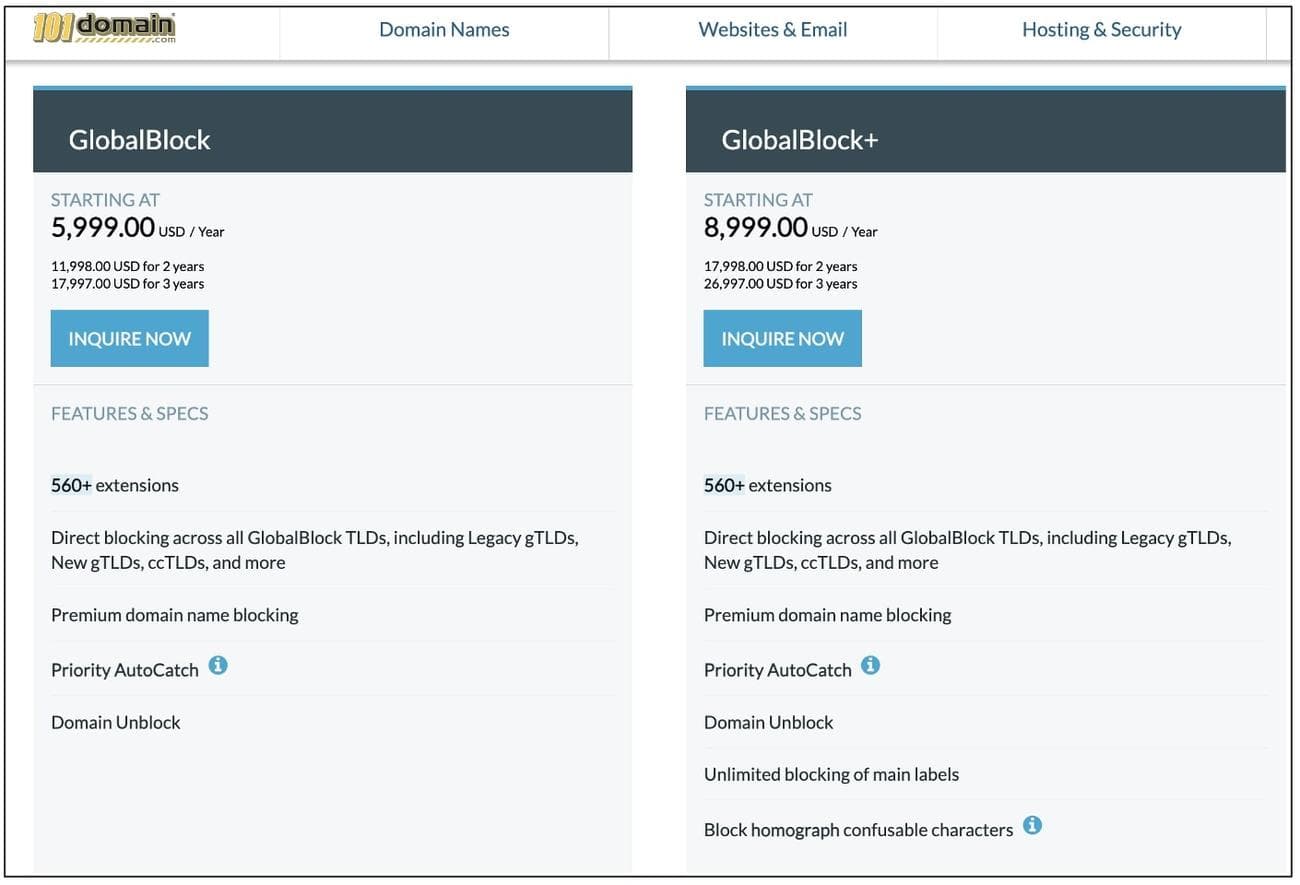
Task: Click the 560+ extensions text in GlobalBlock card
Action: [115, 485]
